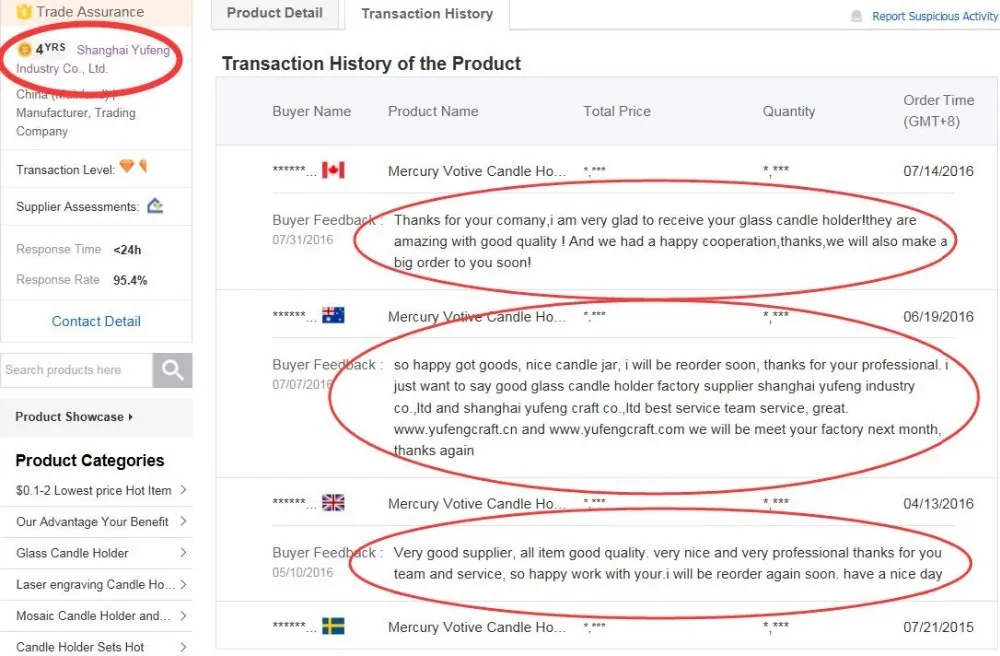Click the 07/14/2016 order date

(x=938, y=171)
